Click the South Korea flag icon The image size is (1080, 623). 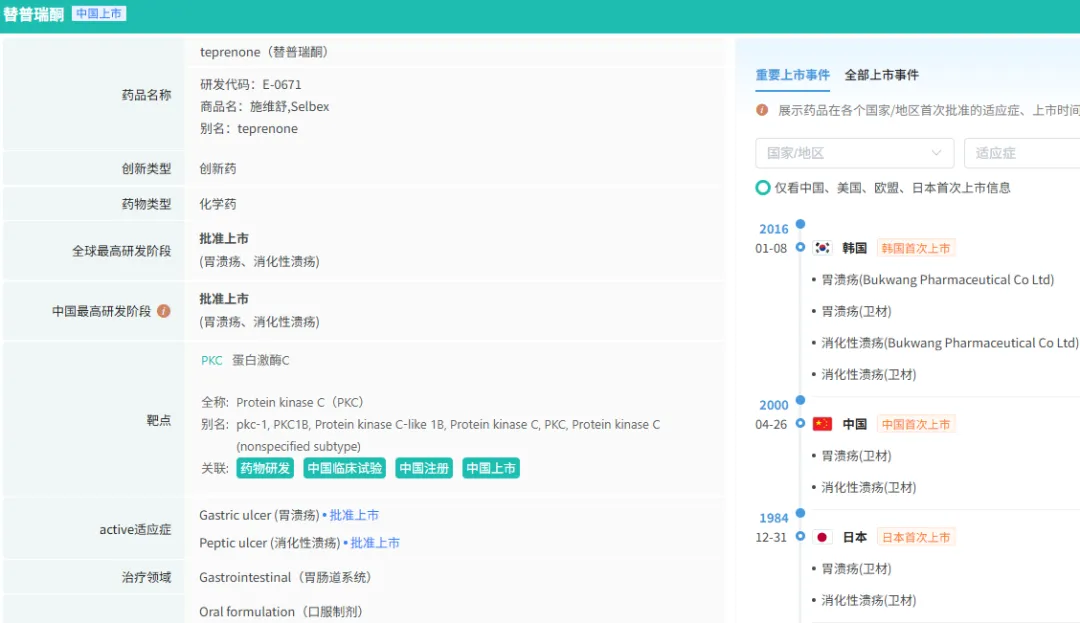823,248
